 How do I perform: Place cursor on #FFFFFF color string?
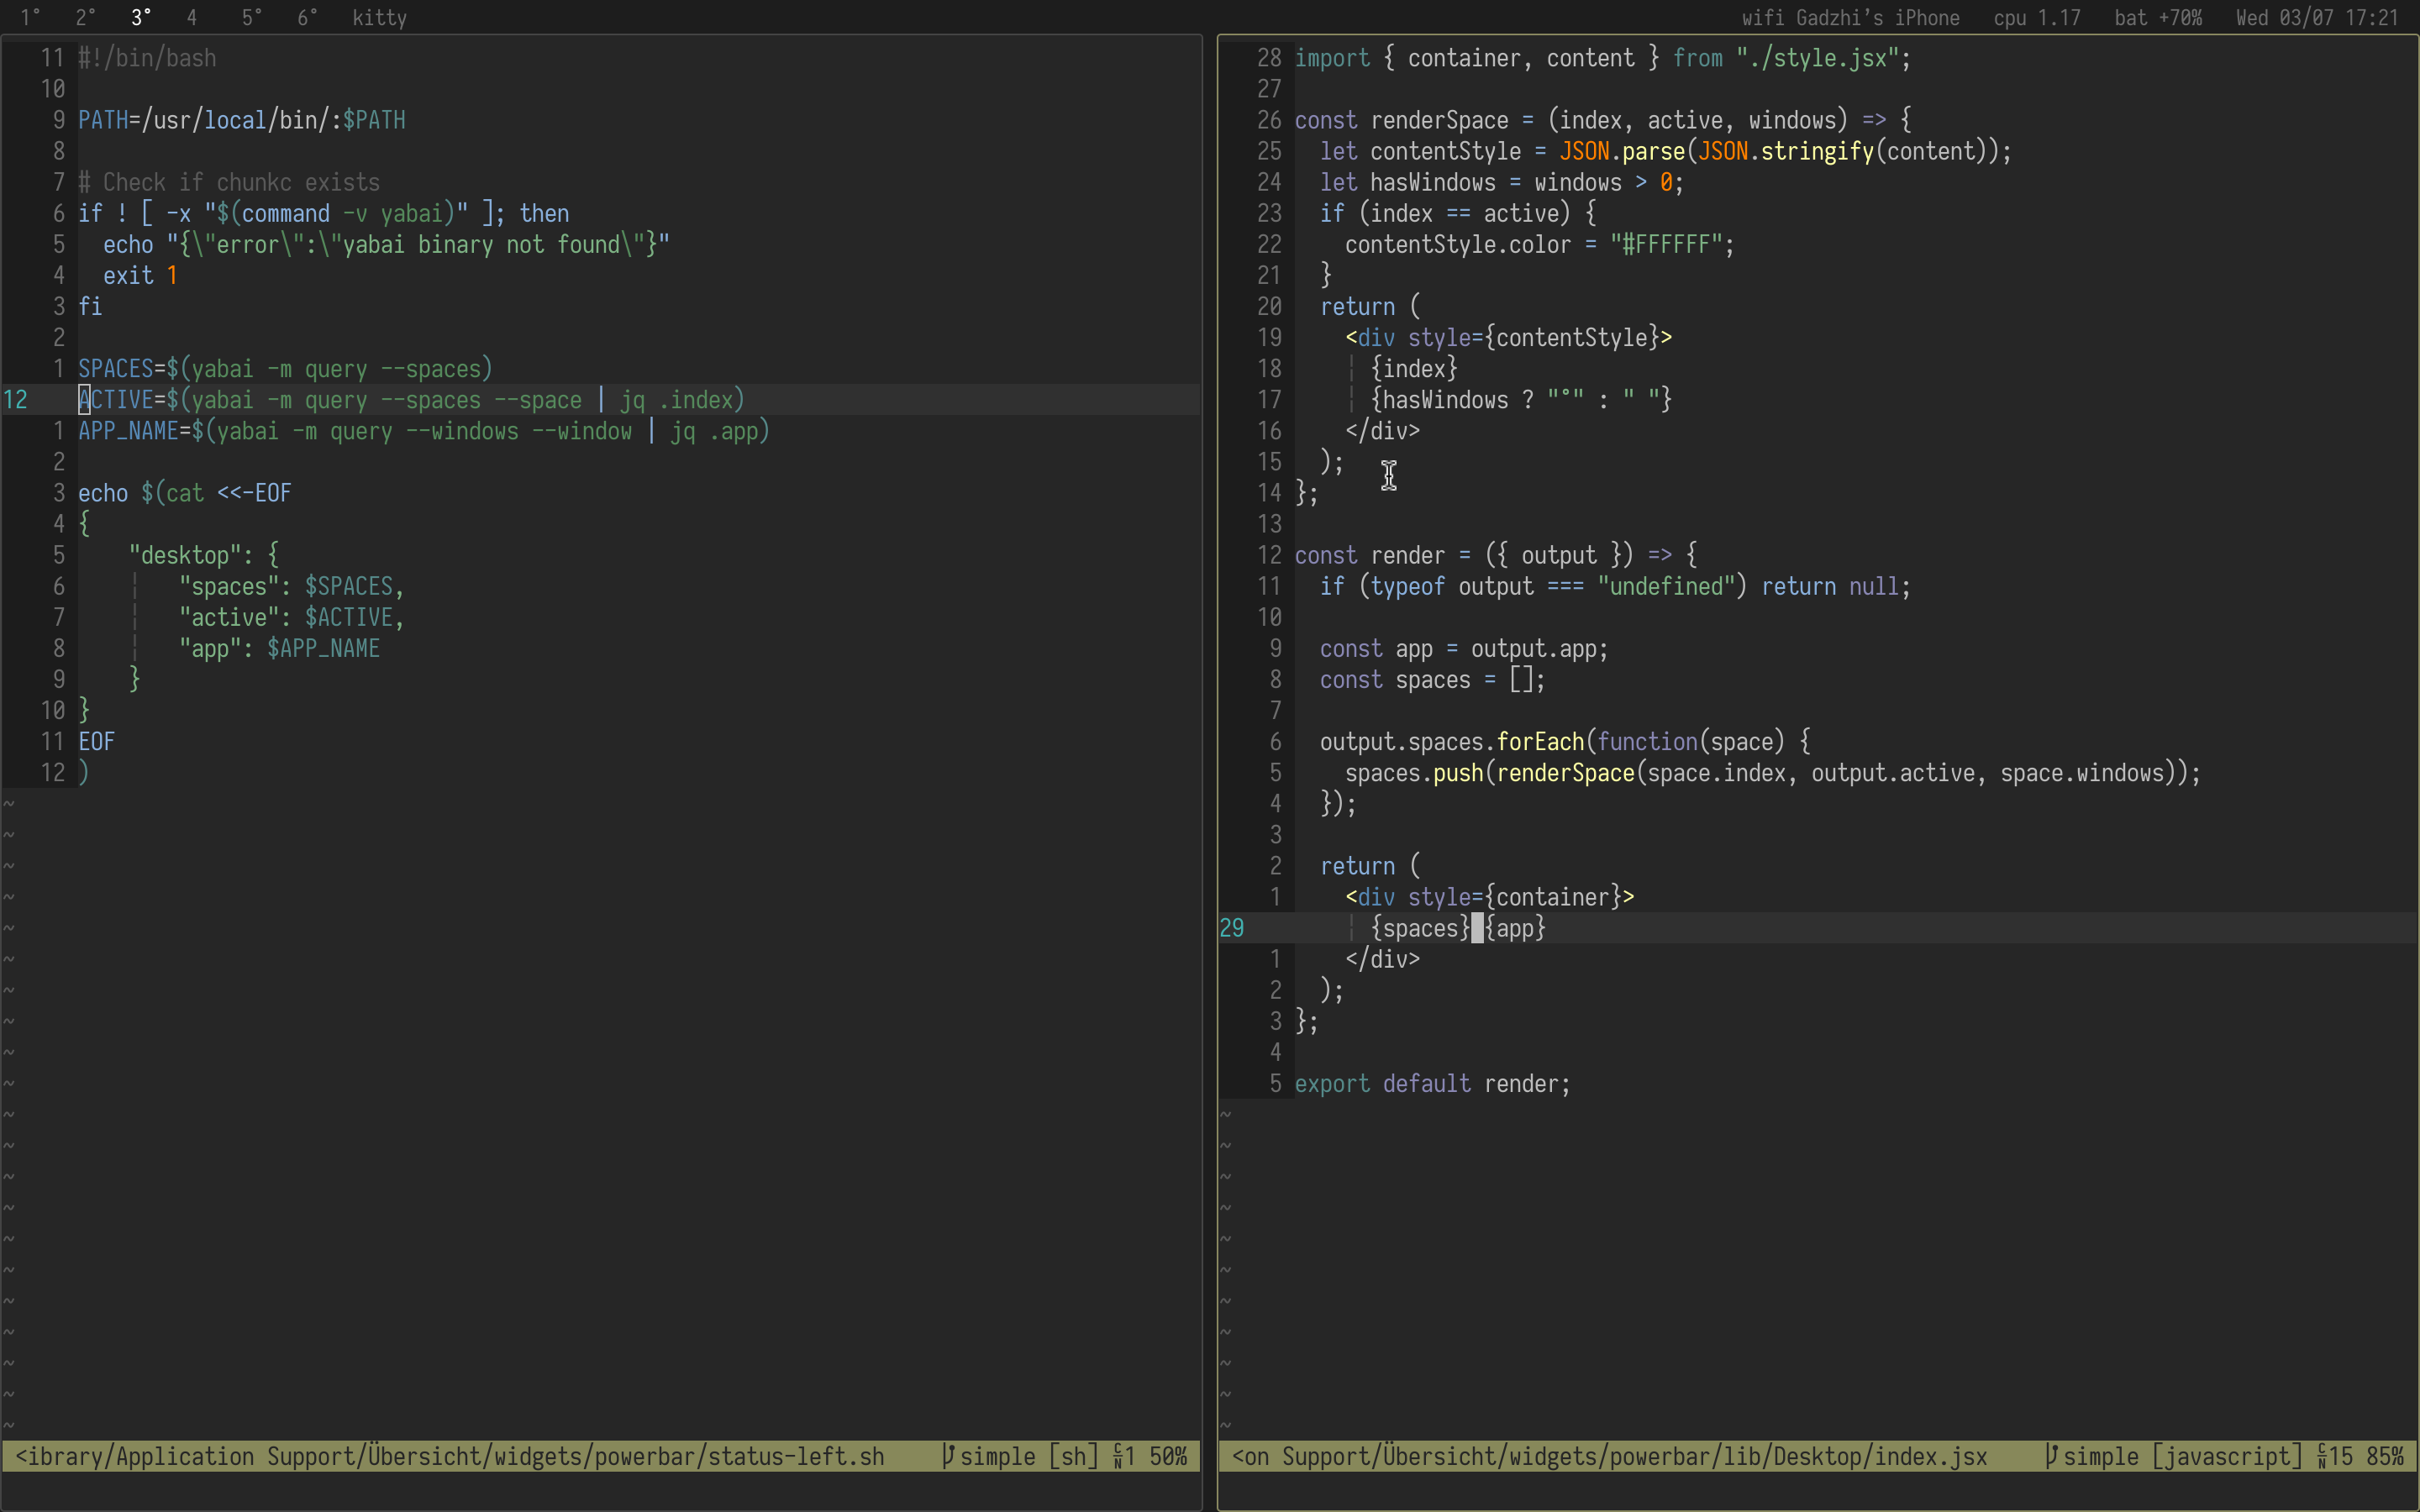[1670, 244]
